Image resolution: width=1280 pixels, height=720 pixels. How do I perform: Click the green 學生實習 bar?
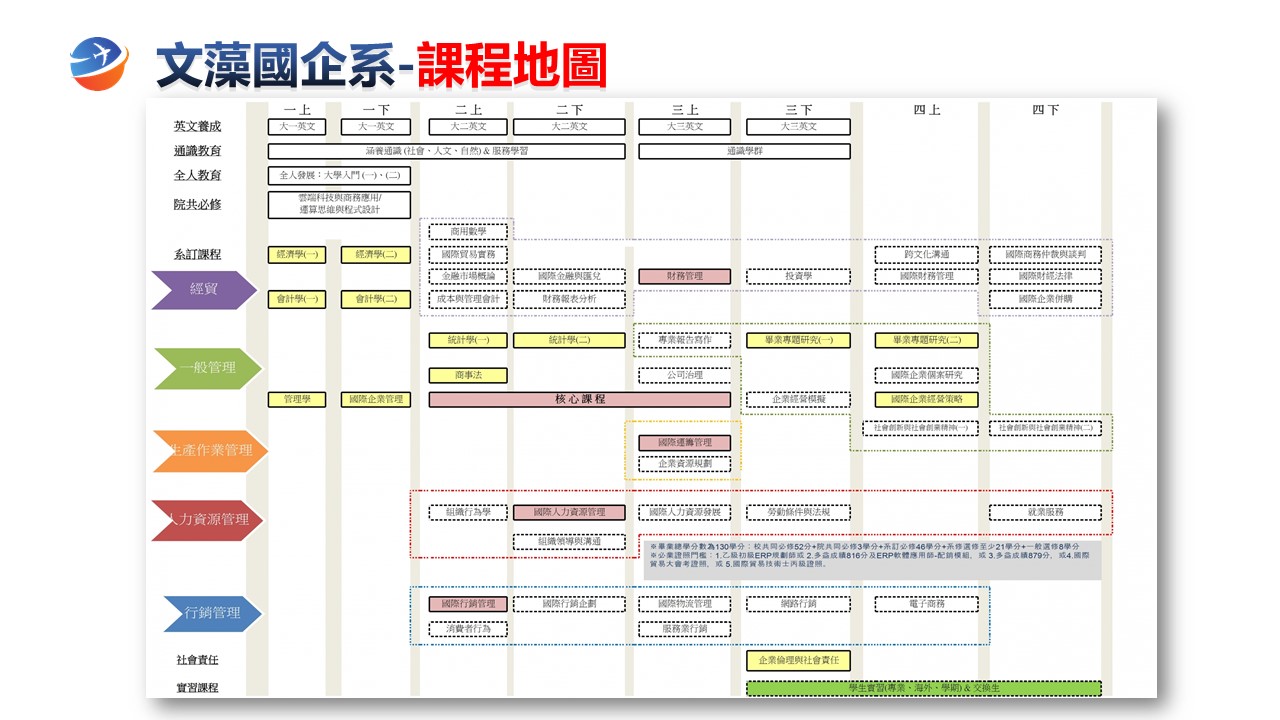pos(923,688)
